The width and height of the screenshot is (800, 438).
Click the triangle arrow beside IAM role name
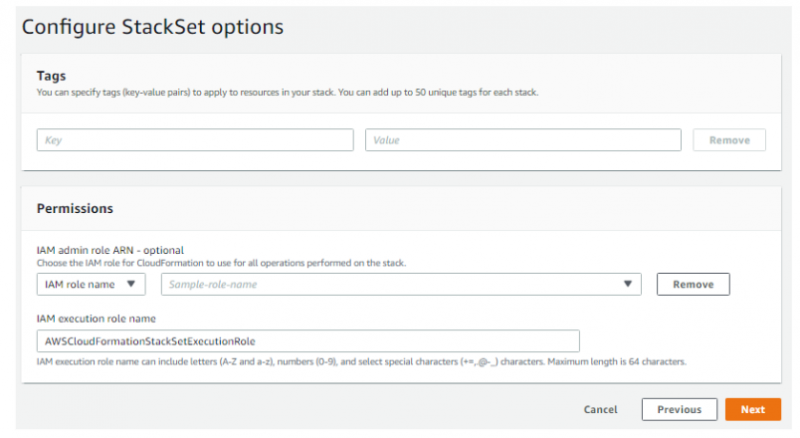131,285
